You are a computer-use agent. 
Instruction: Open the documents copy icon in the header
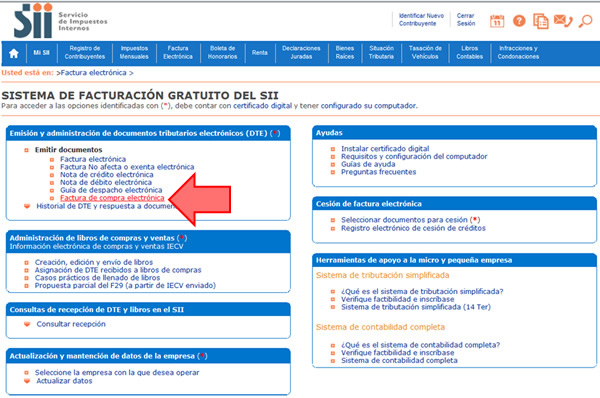point(541,21)
